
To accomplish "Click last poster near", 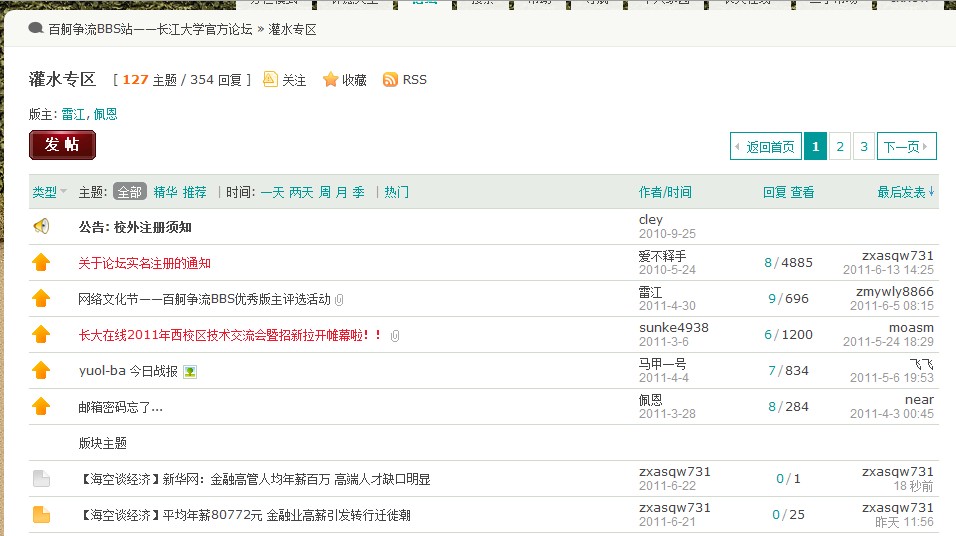I will (x=919, y=399).
